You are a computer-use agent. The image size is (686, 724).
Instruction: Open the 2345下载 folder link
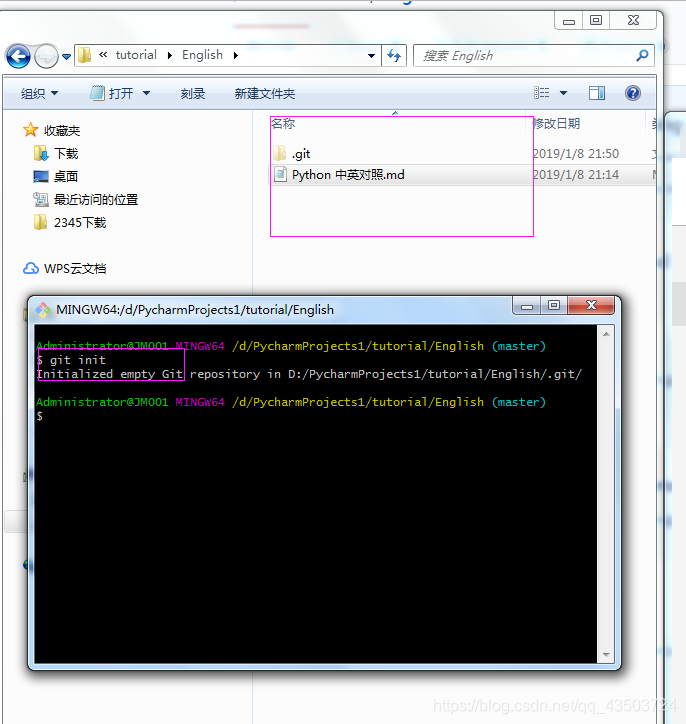(x=80, y=223)
